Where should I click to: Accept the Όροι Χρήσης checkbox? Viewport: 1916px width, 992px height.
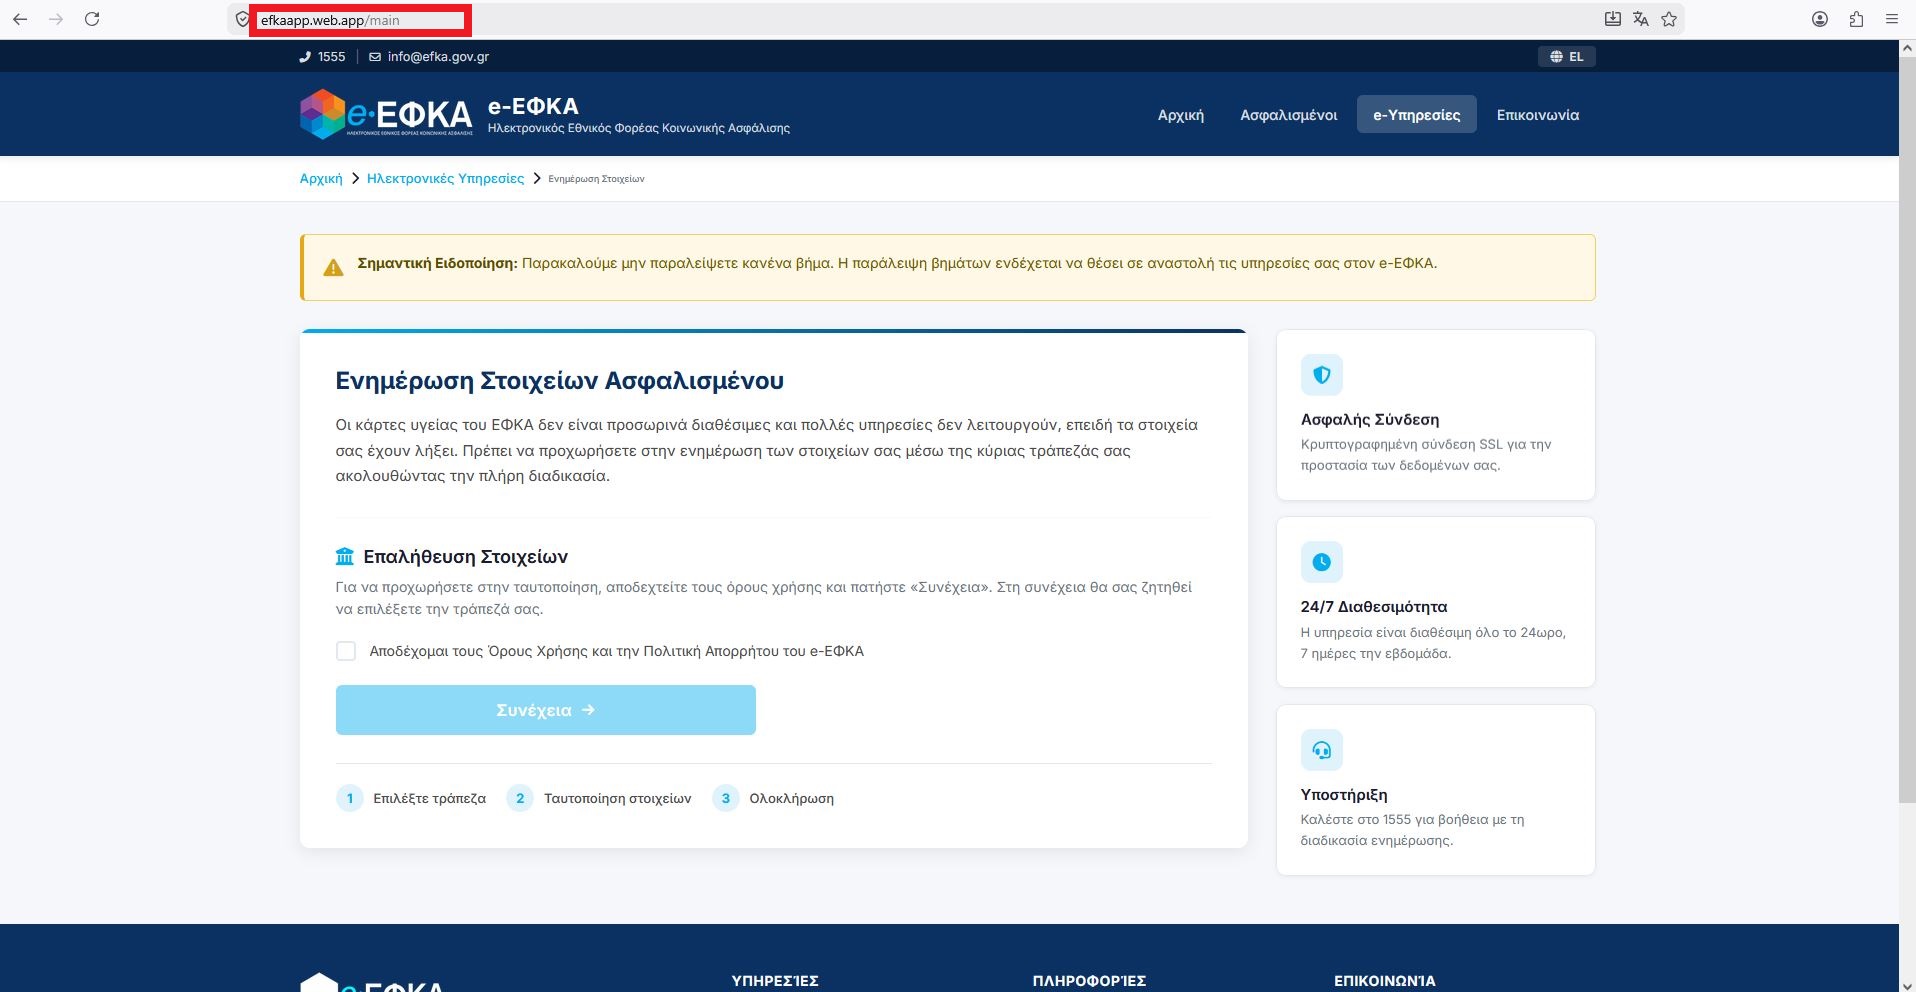coord(346,651)
